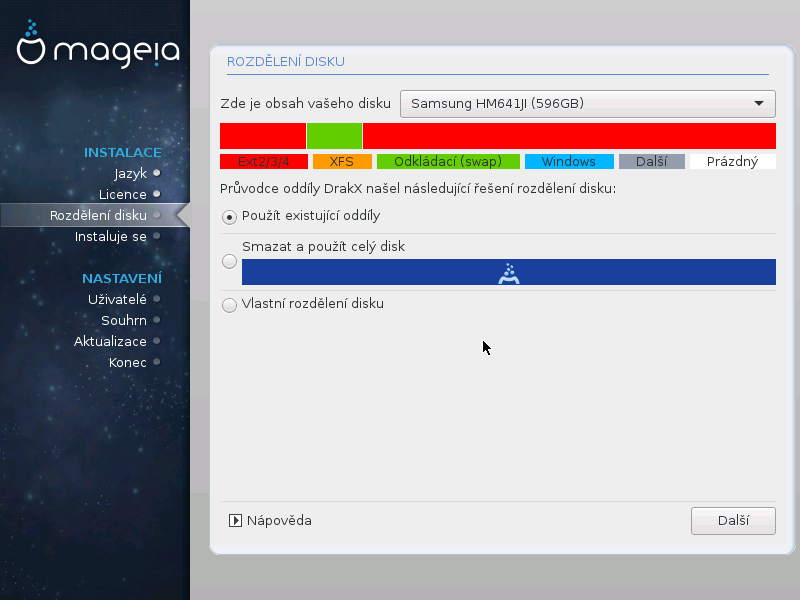Select the Uživatelé step in sidebar
This screenshot has width=800, height=600.
117,299
